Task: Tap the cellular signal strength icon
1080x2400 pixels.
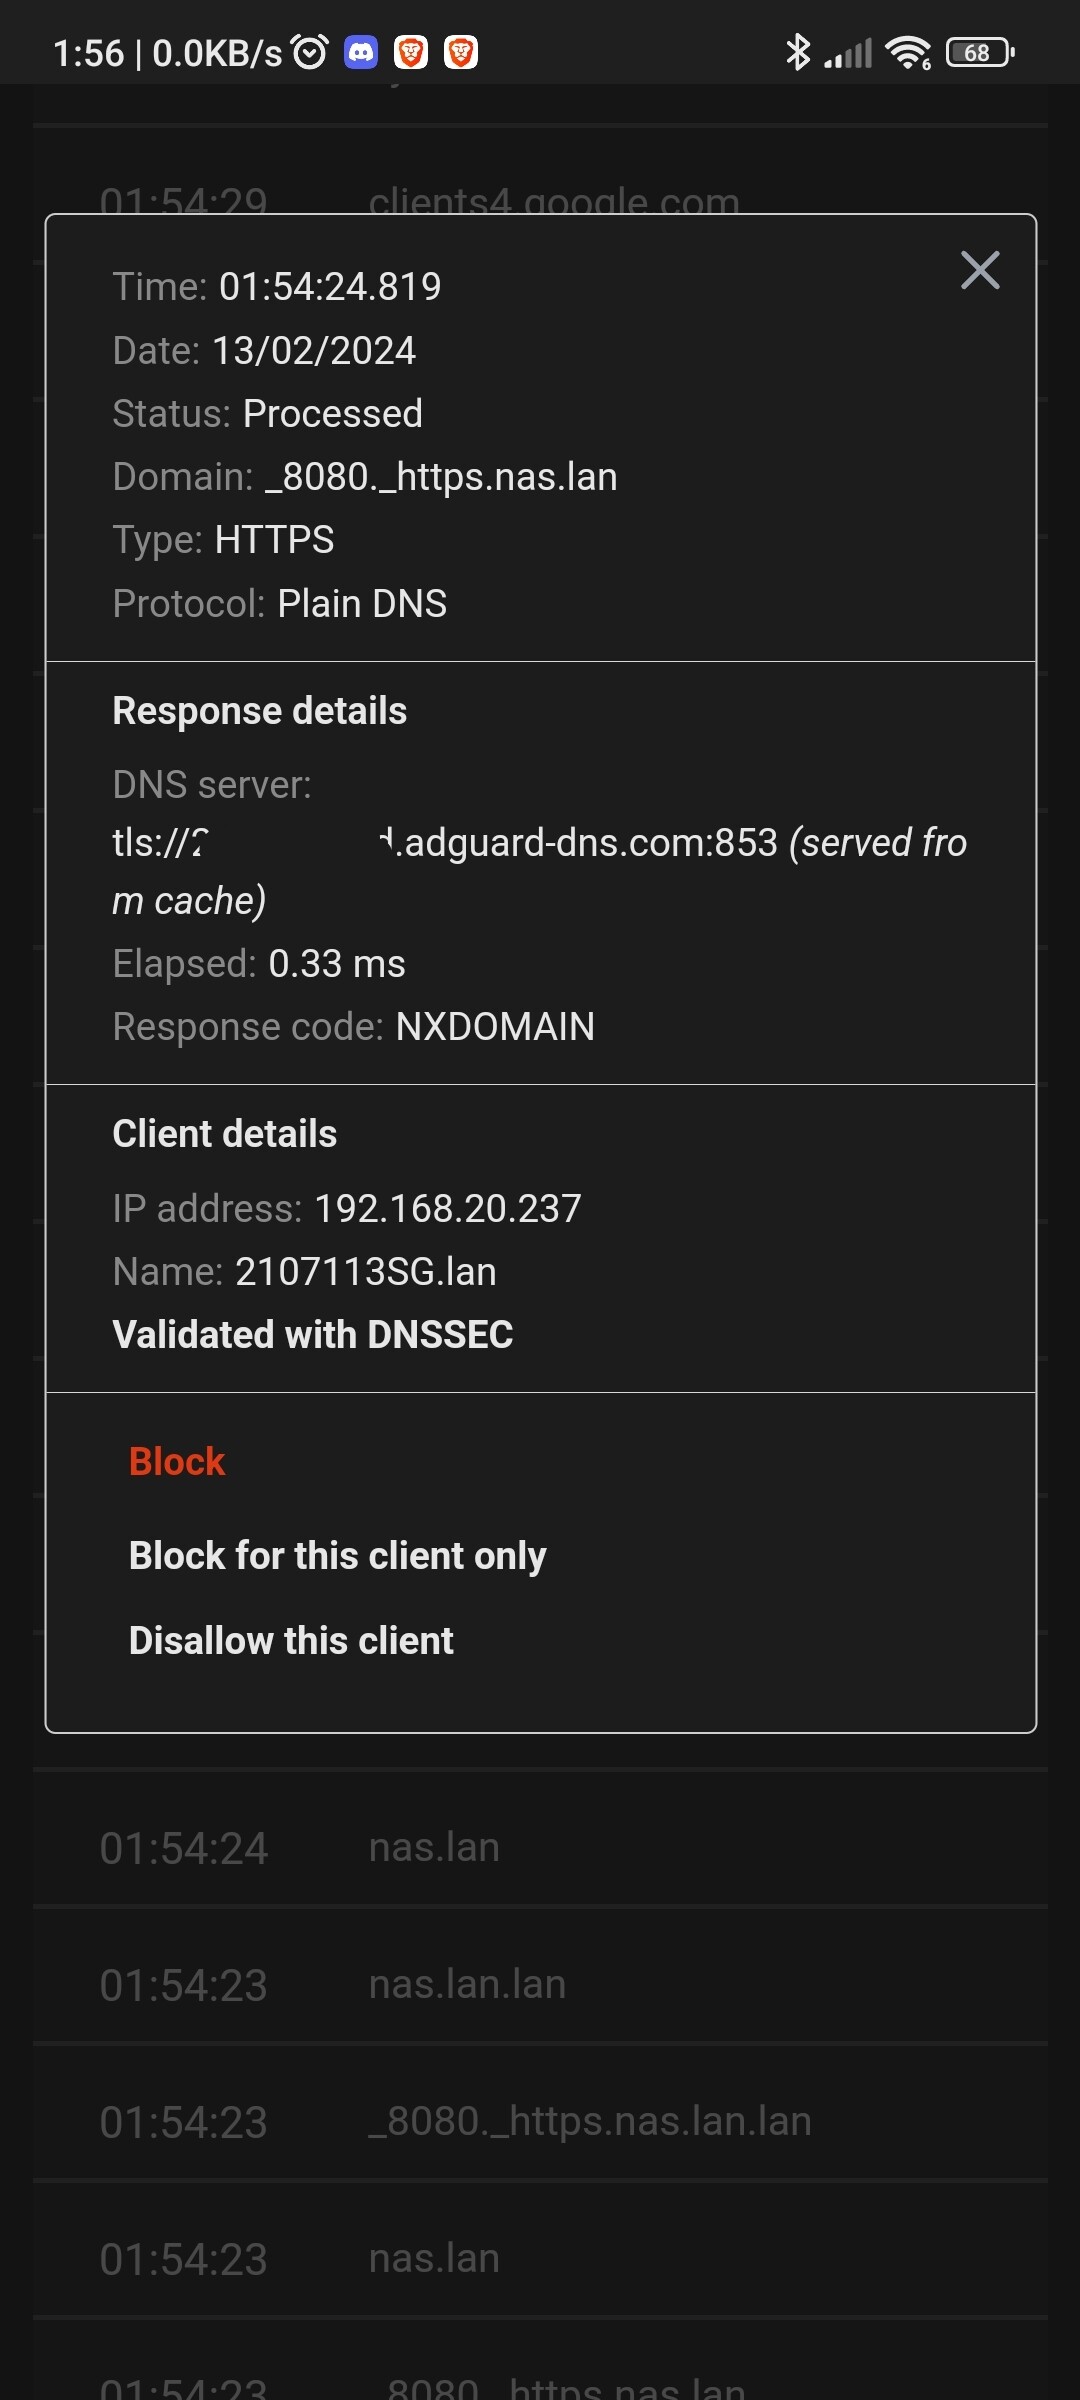Action: pos(848,52)
